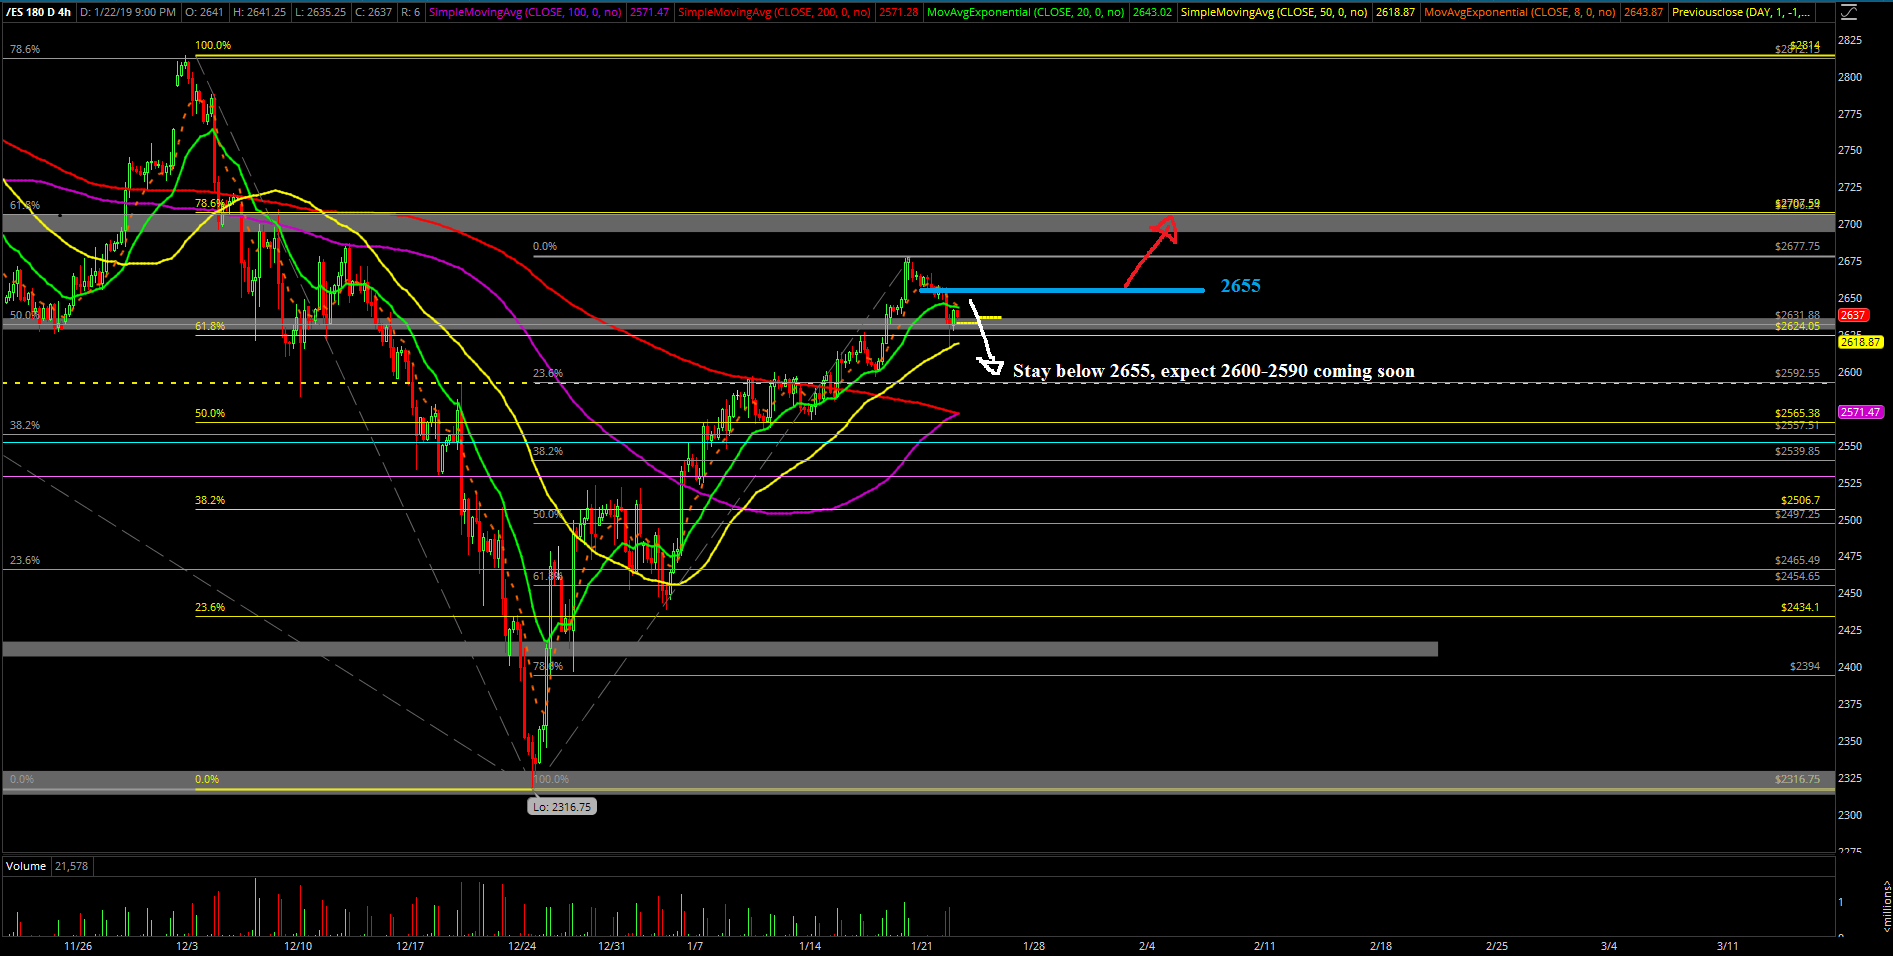Open the SimpleMovingAvg (CLOSE, 200) study label
The height and width of the screenshot is (956, 1893).
(x=774, y=12)
